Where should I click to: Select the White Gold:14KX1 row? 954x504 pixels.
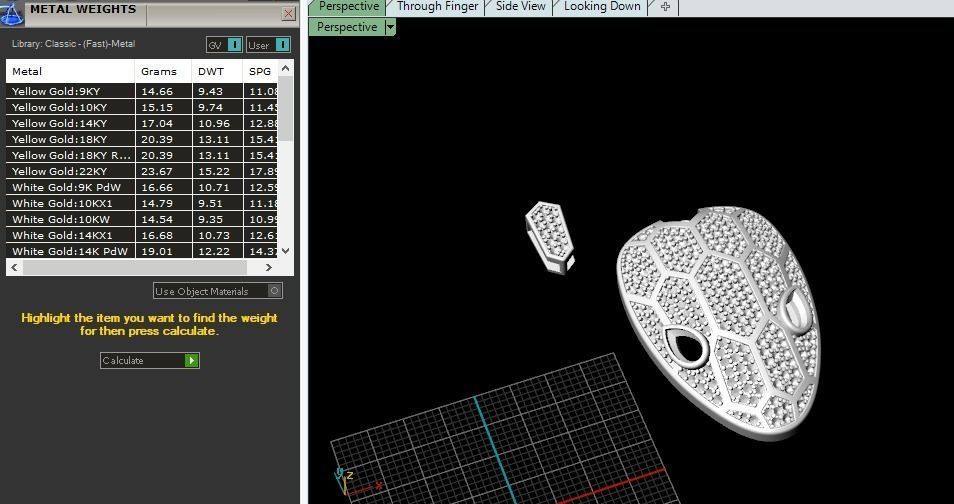click(x=142, y=235)
